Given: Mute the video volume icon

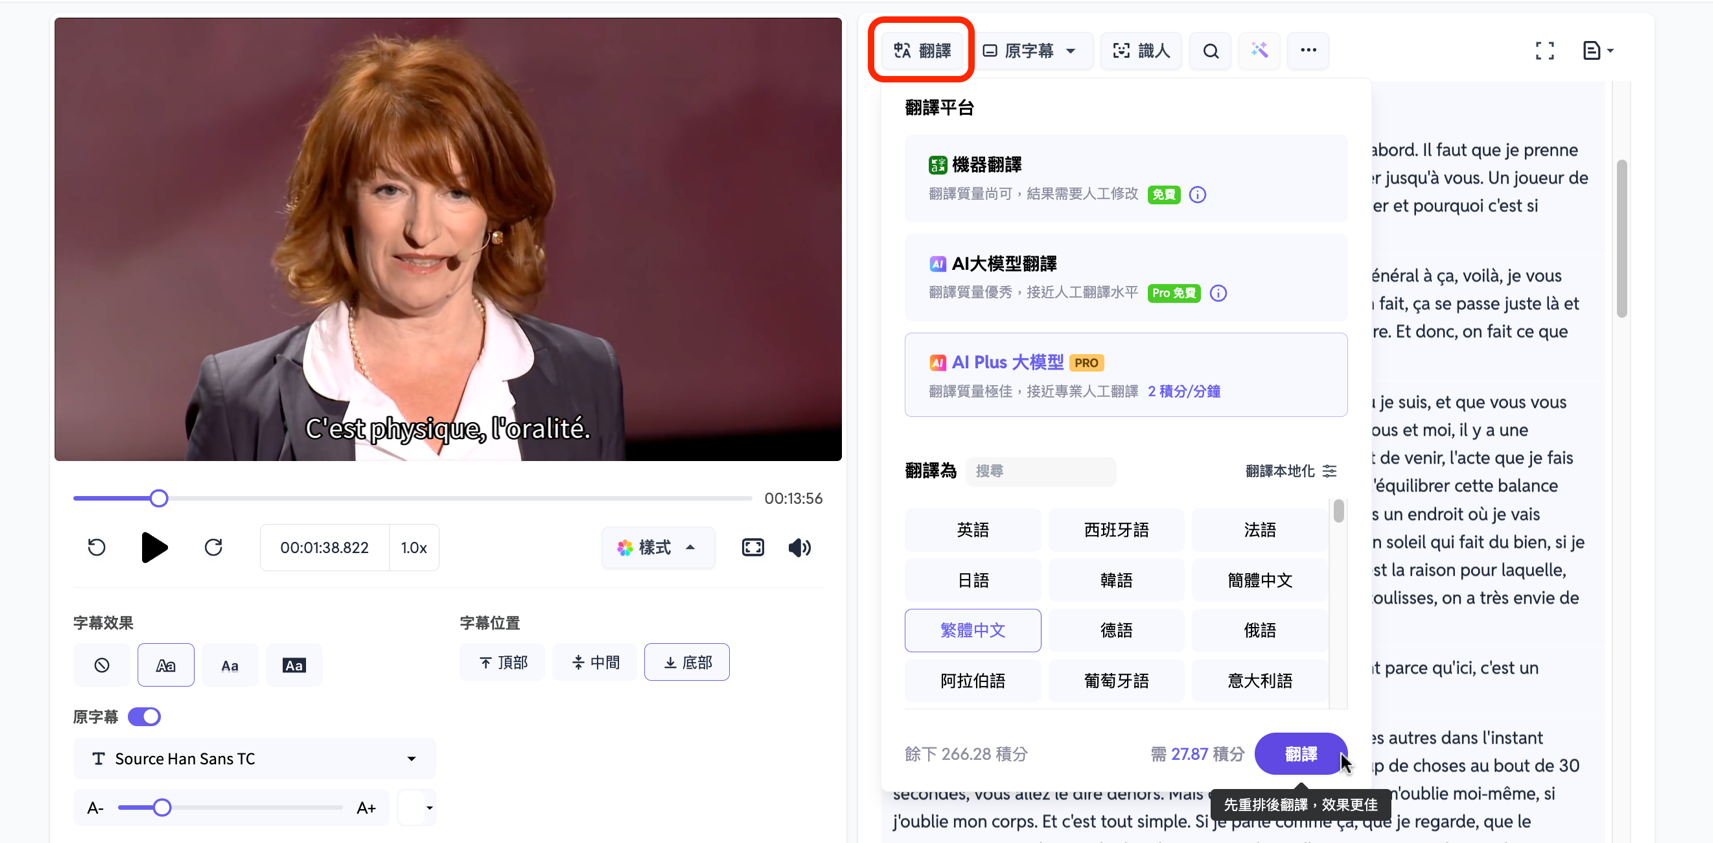Looking at the screenshot, I should 799,547.
